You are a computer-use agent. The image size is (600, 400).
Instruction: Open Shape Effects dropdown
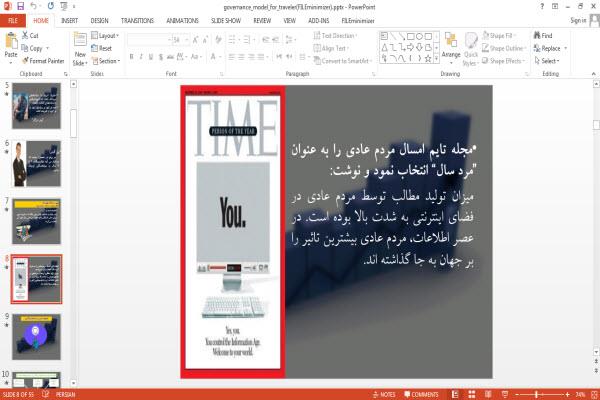[x=504, y=61]
